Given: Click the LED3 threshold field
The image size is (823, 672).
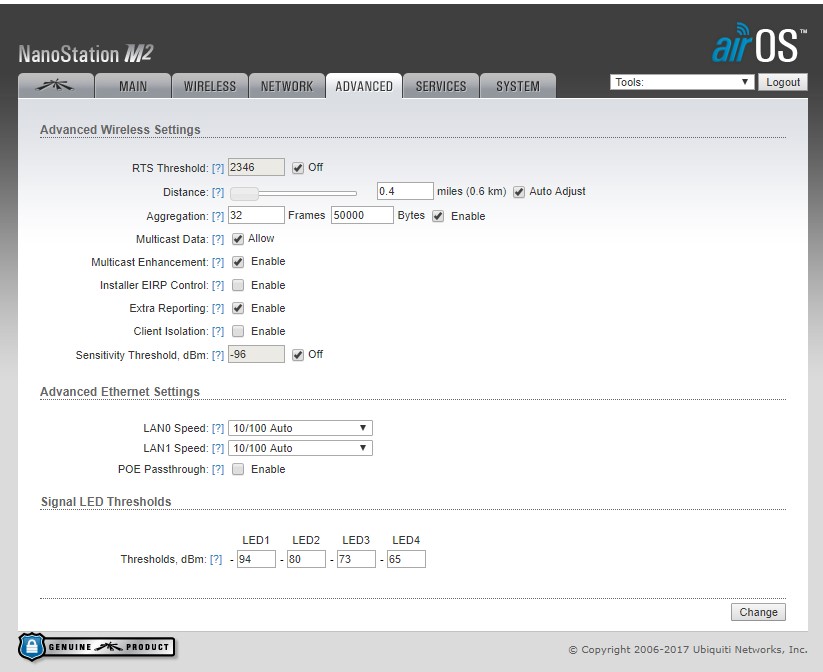Looking at the screenshot, I should (x=356, y=559).
